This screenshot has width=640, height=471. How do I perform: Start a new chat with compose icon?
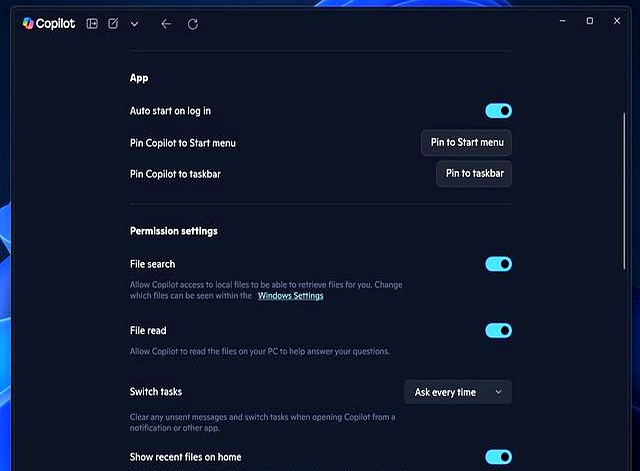[113, 23]
